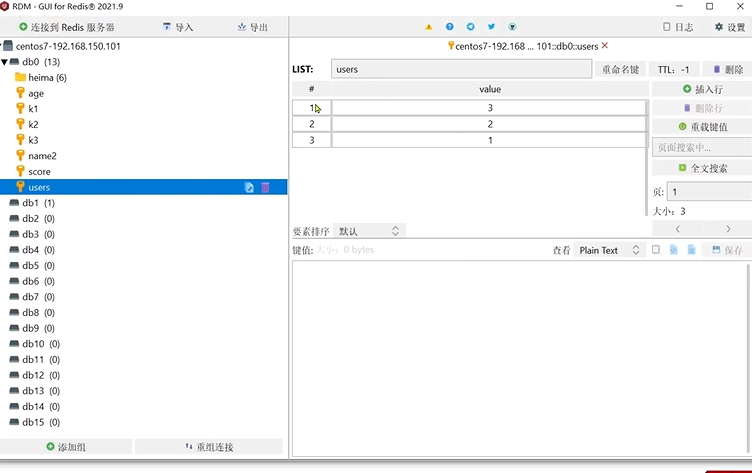
Task: Open the Telegram icon link
Action: tap(470, 27)
